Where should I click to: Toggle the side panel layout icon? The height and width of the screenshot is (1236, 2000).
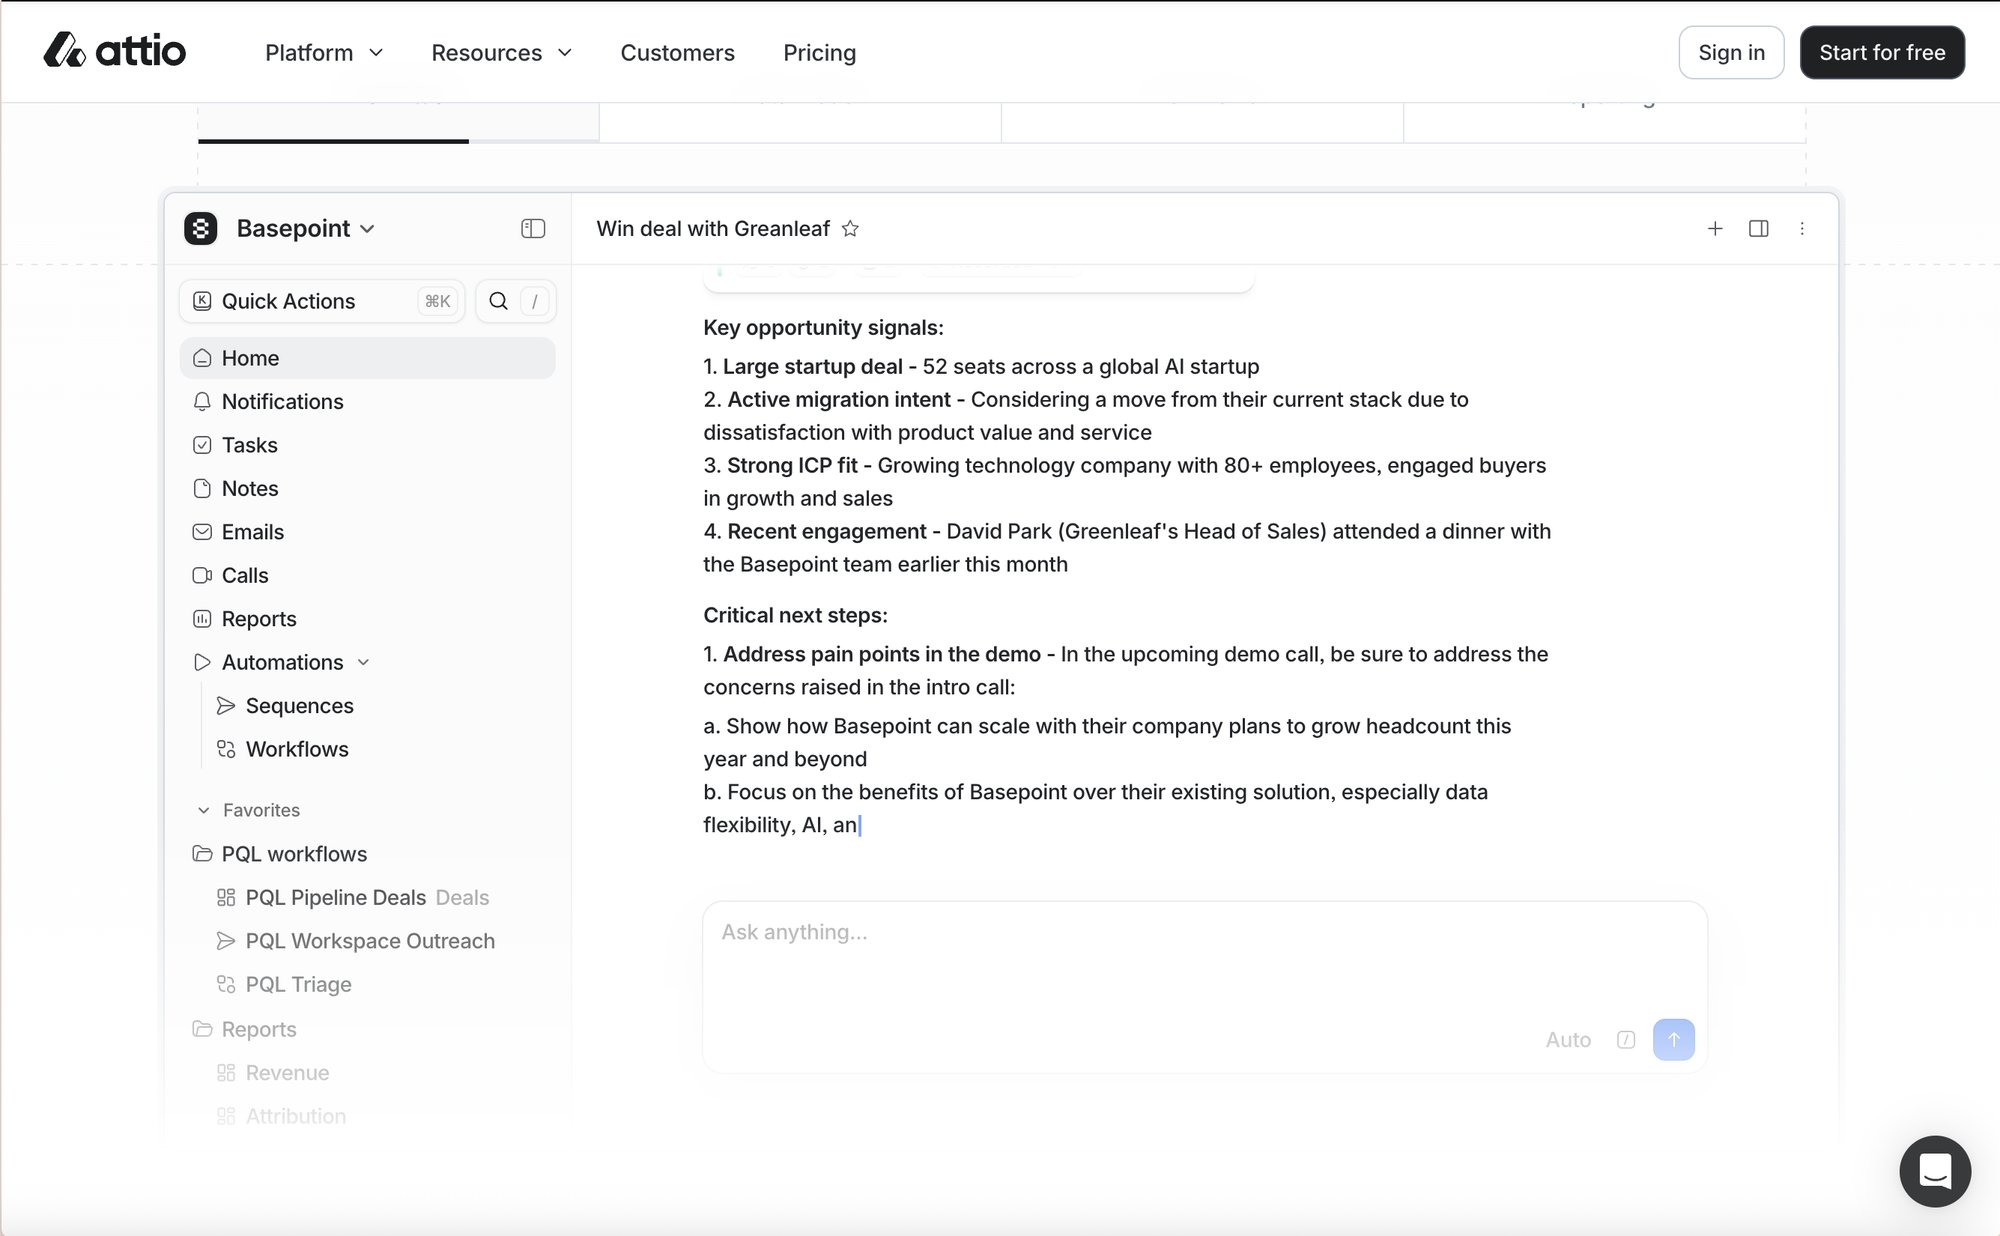[x=1758, y=228]
